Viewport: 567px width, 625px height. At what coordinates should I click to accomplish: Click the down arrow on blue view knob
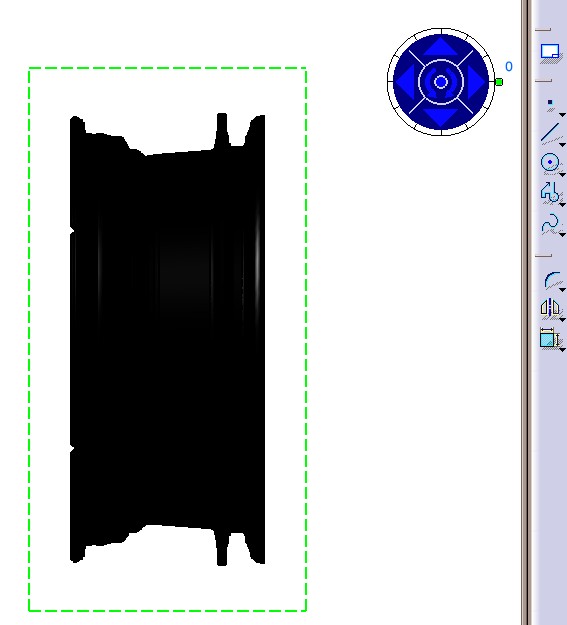click(x=441, y=118)
